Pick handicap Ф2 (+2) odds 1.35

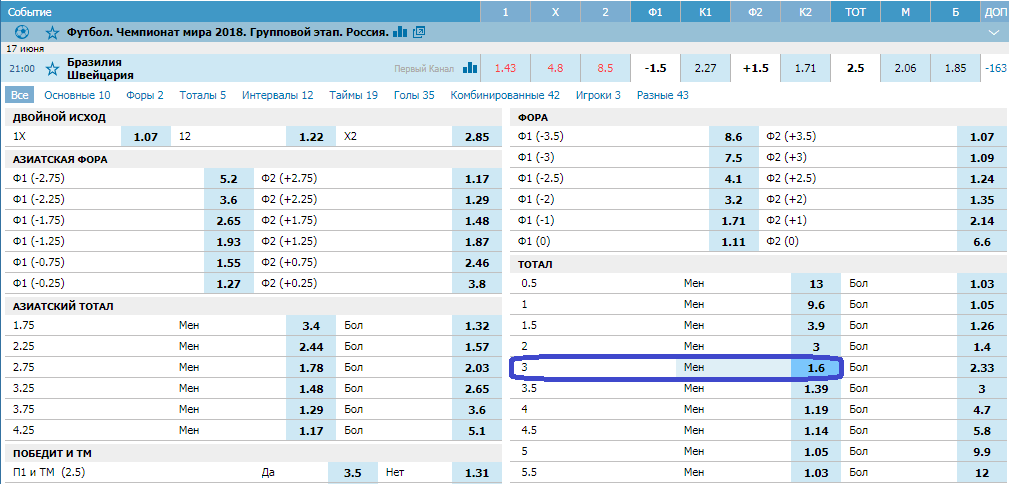(x=982, y=200)
